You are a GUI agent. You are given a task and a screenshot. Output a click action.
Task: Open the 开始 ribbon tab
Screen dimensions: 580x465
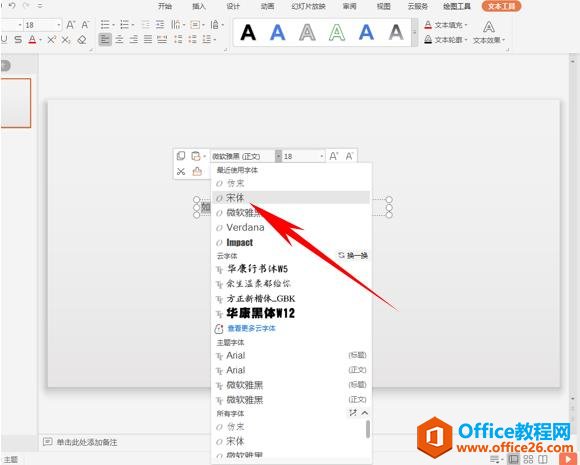(x=165, y=6)
